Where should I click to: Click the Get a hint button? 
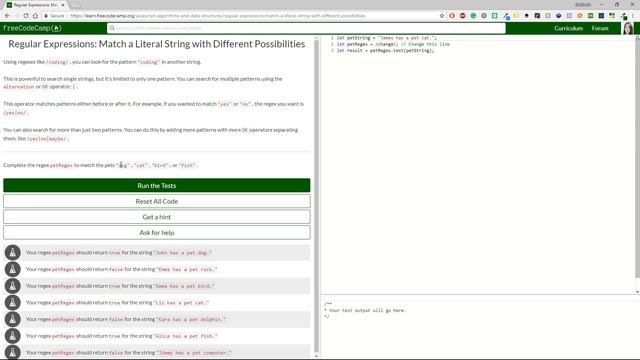coord(157,217)
